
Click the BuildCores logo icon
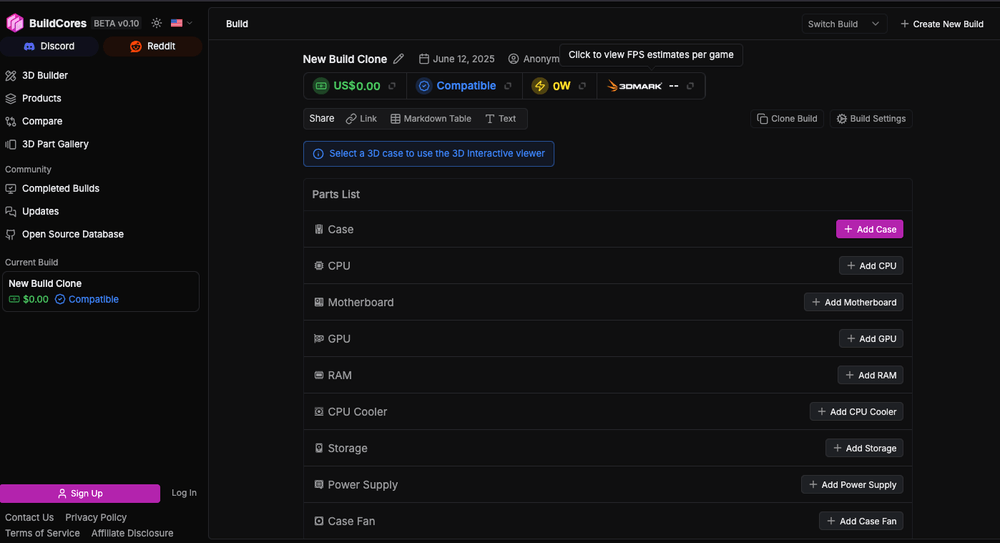click(15, 23)
